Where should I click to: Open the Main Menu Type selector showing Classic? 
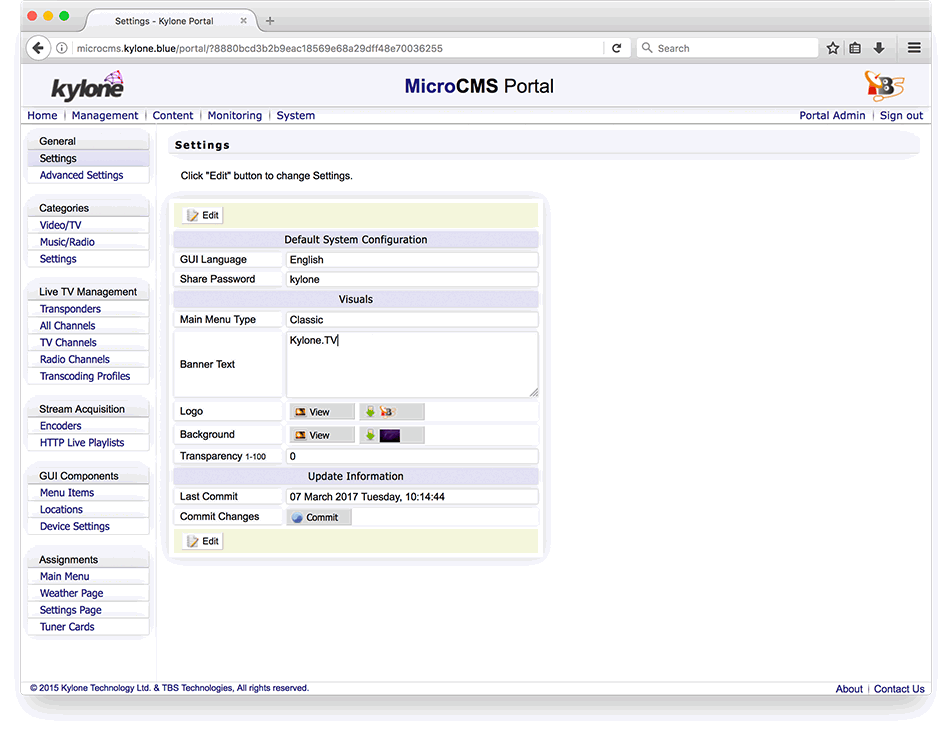coord(412,318)
